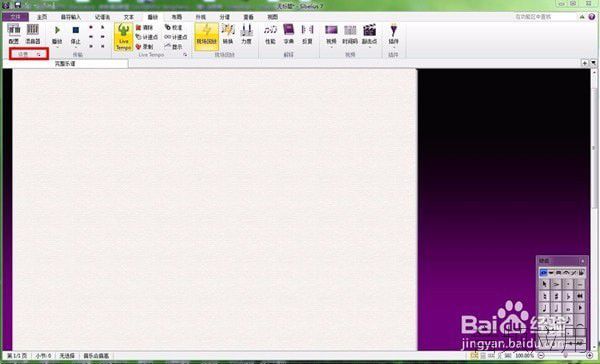Start playback with the green Play button
Screen dimensions: 600x364
pyautogui.click(x=57, y=34)
